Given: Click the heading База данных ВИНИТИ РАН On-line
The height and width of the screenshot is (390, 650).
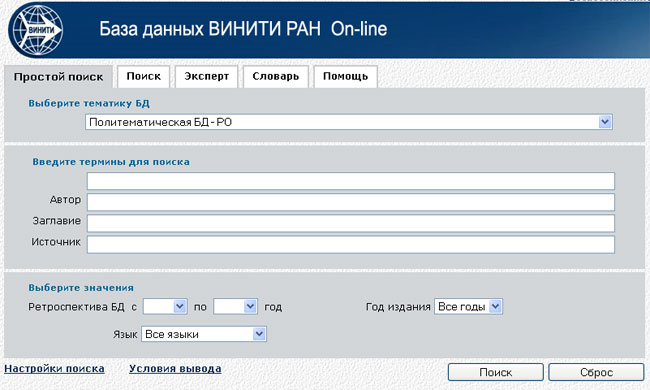Looking at the screenshot, I should (243, 29).
